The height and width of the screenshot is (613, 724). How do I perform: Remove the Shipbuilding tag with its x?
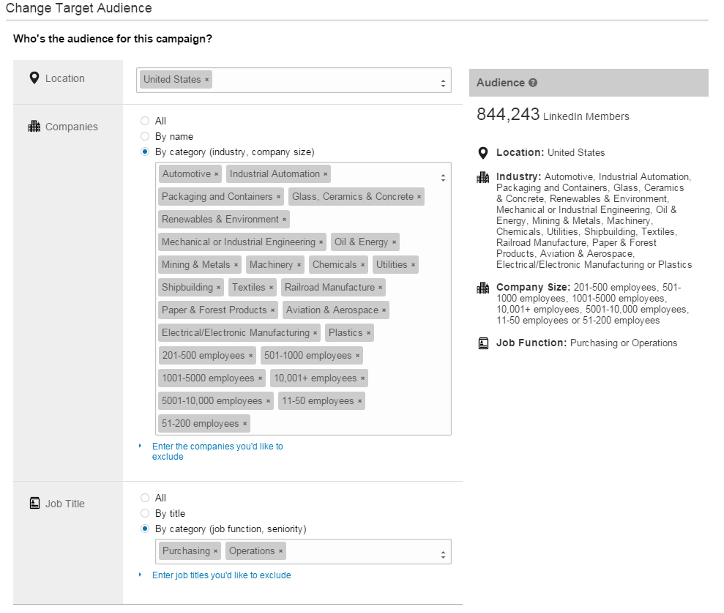coord(219,288)
